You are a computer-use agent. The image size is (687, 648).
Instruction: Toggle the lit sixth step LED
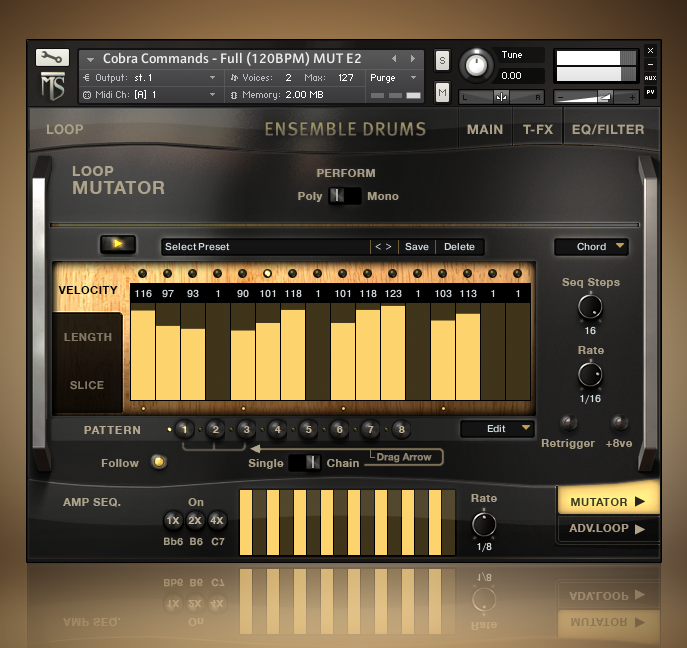[x=267, y=273]
